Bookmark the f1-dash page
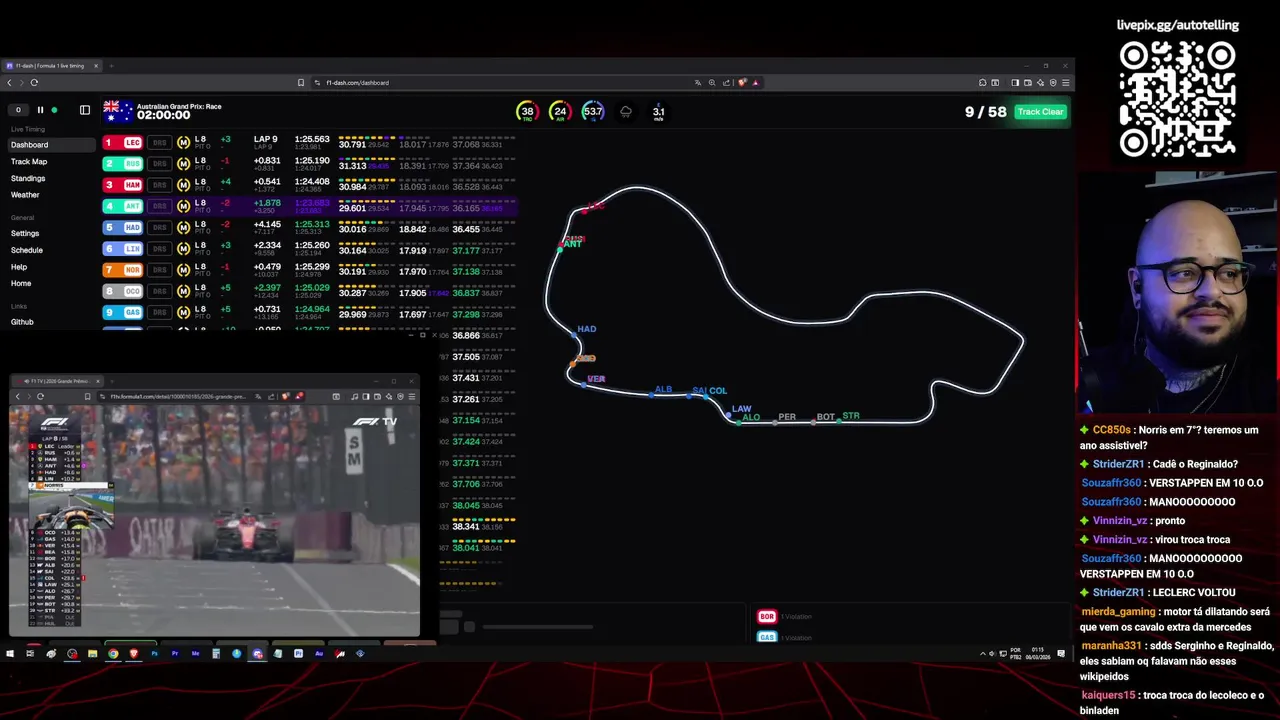Screen dimensions: 1280x720 coord(301,83)
